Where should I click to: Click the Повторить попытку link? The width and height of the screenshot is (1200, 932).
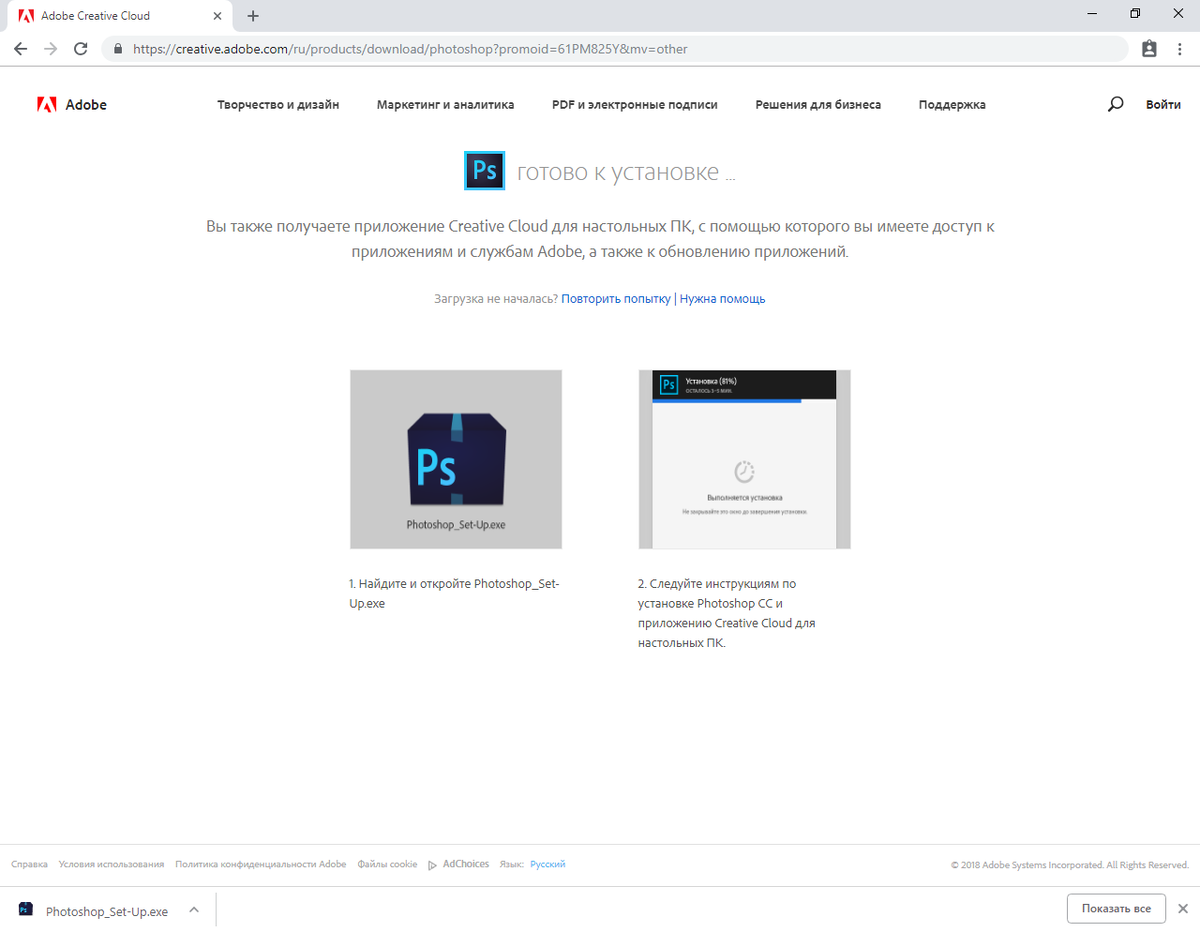616,298
